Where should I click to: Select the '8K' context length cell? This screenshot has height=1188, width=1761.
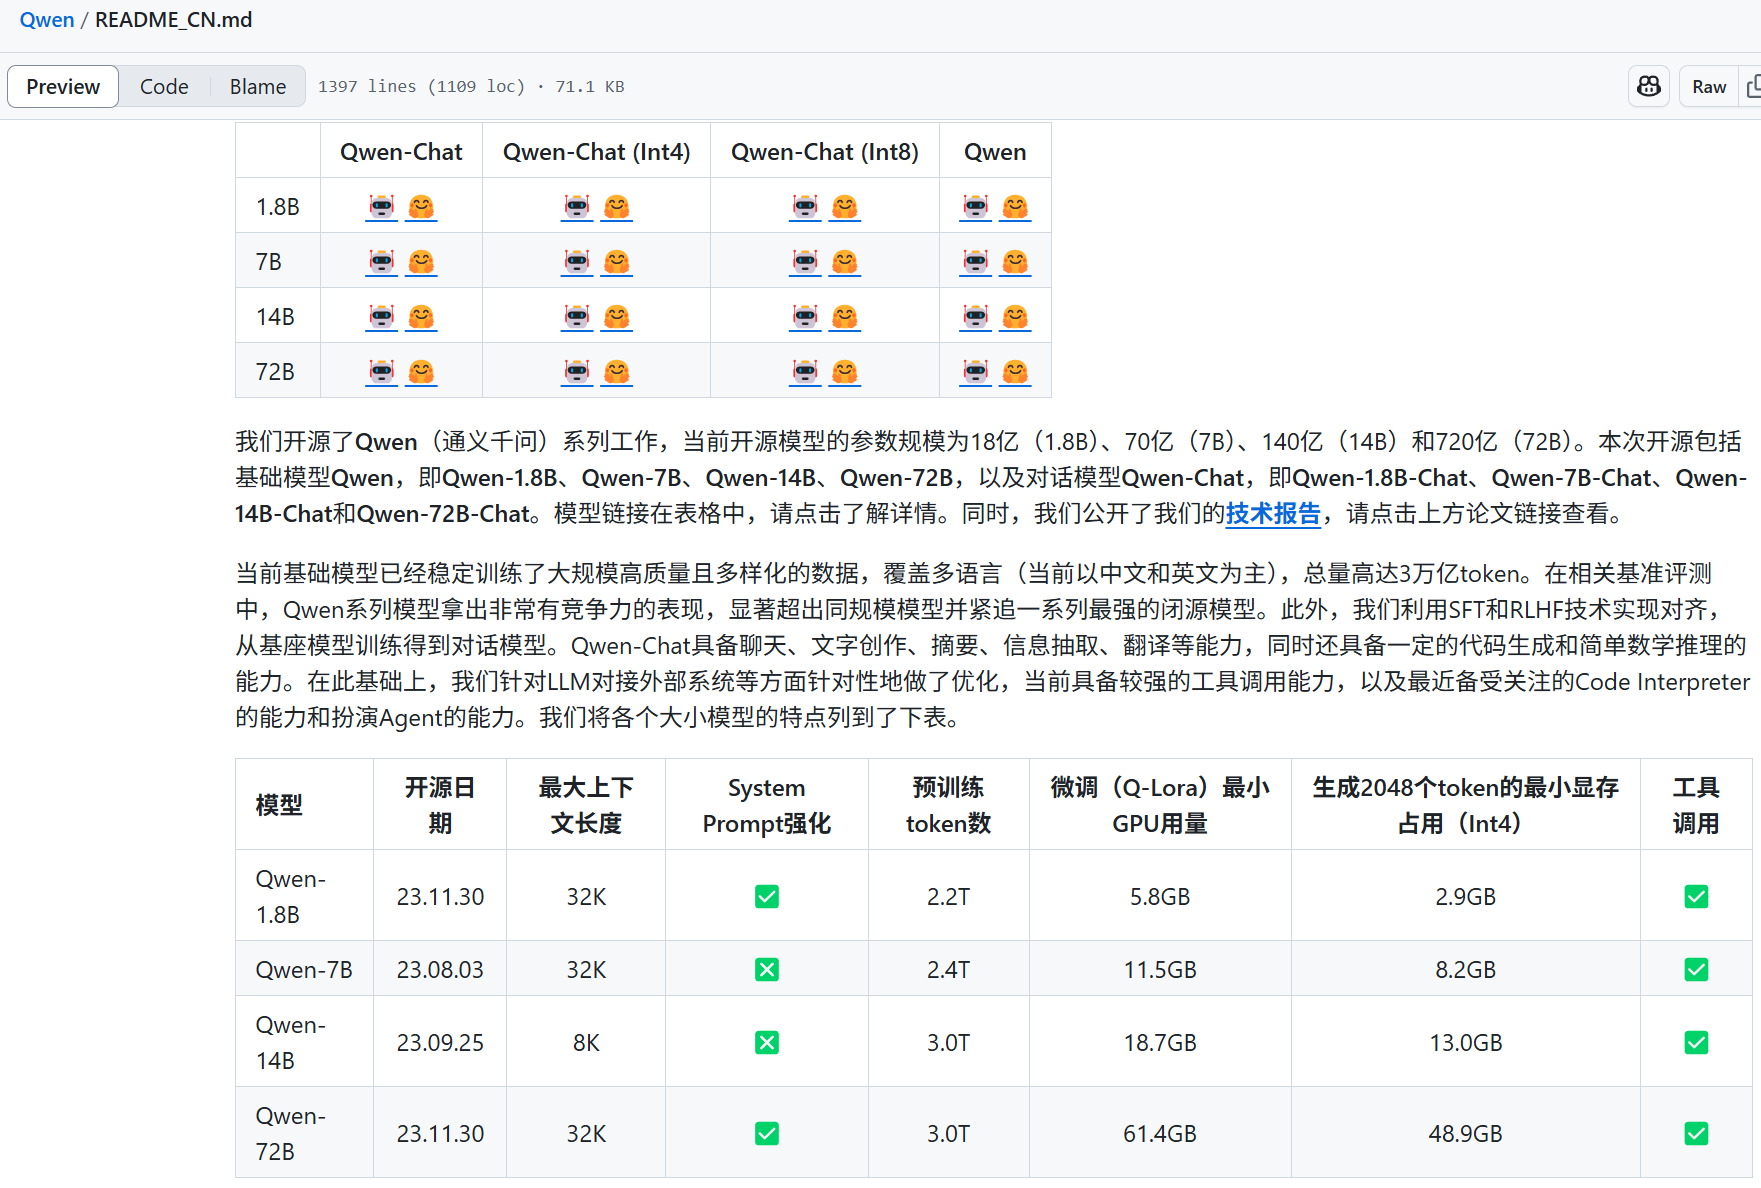[586, 1043]
